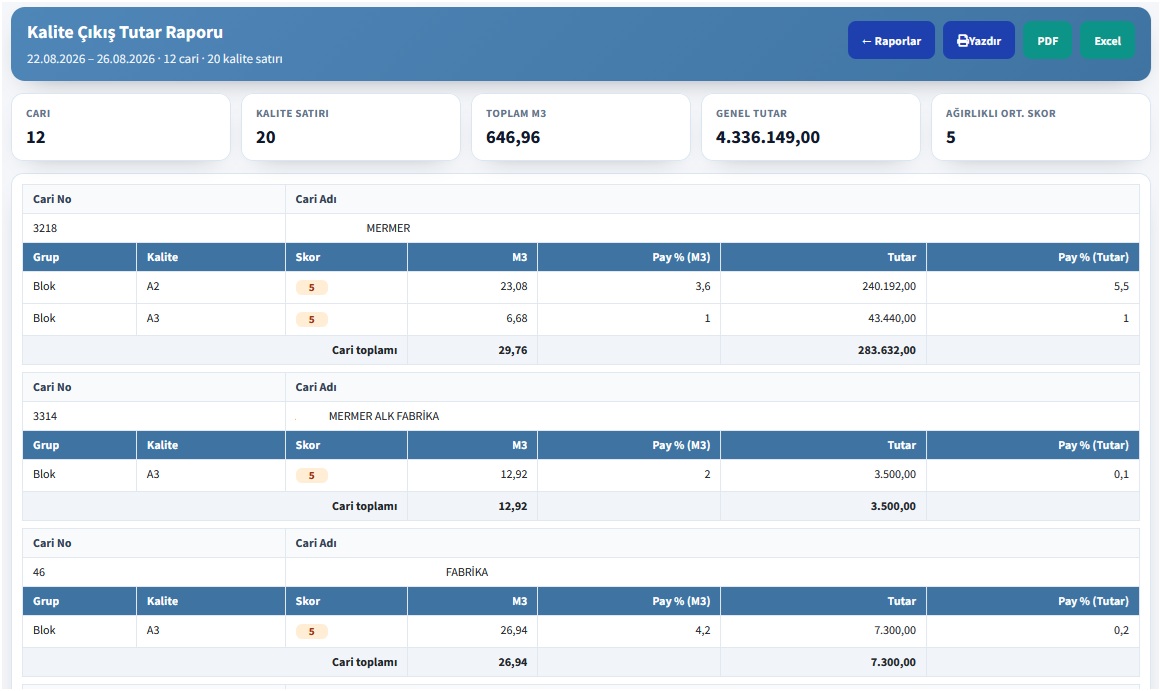Viewport: 1161px width, 691px height.
Task: Go back using the Raporlar button
Action: pos(891,41)
